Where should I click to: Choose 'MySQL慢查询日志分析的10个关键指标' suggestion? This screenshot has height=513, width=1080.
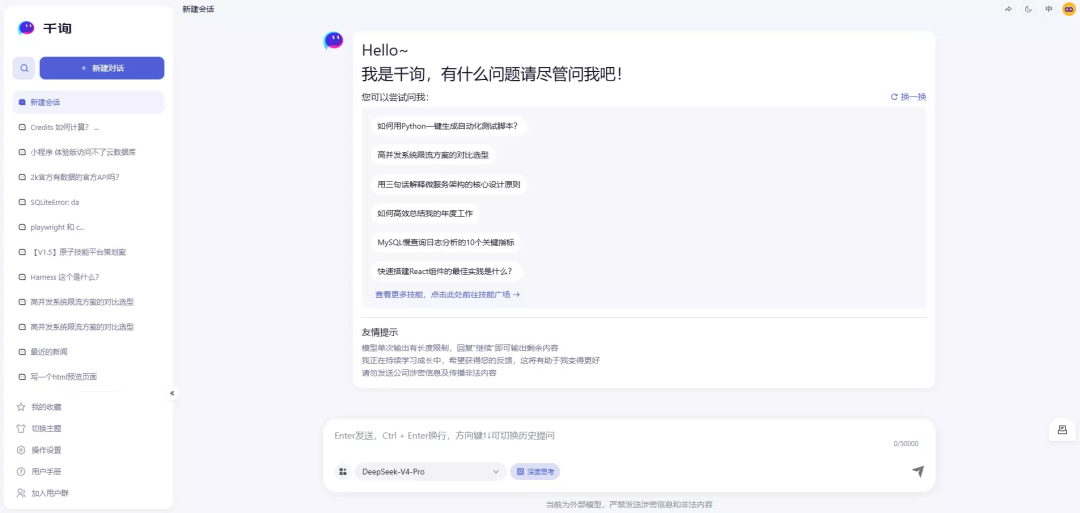click(x=446, y=242)
